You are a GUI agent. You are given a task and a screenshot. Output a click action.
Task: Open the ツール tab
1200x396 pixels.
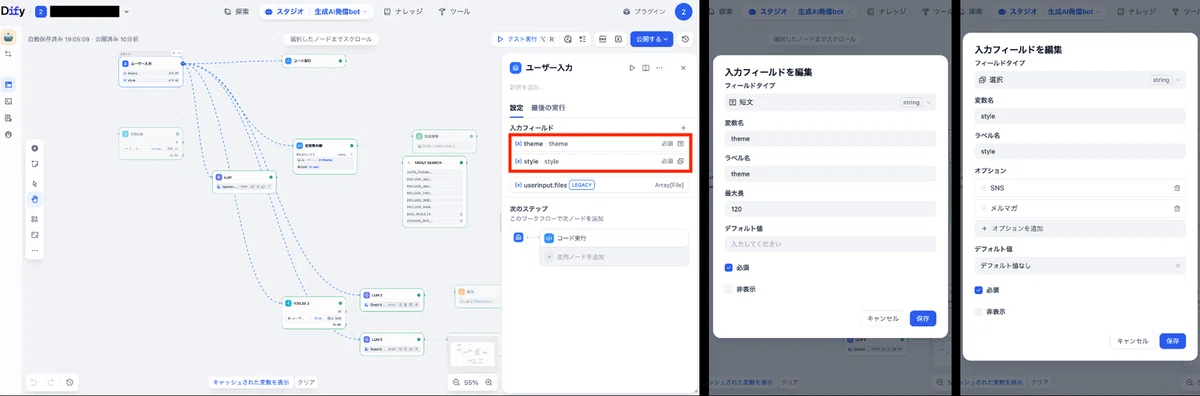(x=455, y=12)
